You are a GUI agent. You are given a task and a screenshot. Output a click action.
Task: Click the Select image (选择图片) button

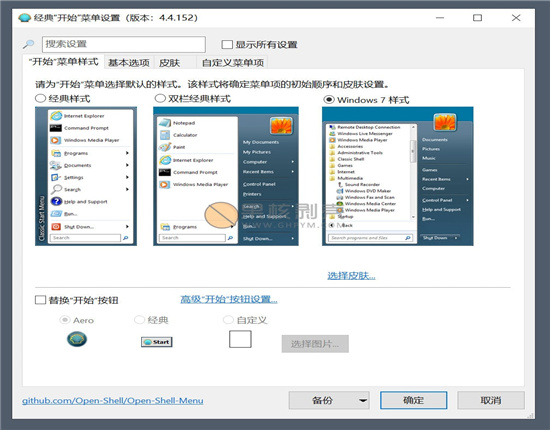(315, 344)
